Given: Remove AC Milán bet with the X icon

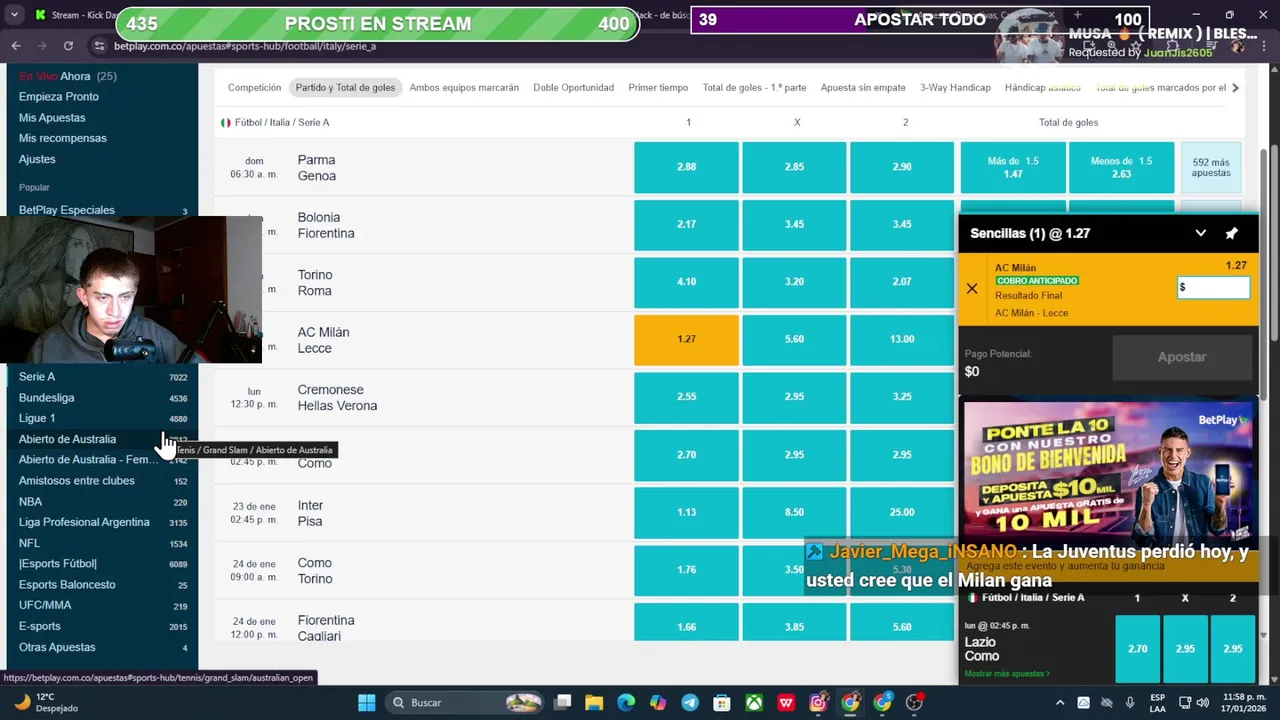Looking at the screenshot, I should point(972,289).
